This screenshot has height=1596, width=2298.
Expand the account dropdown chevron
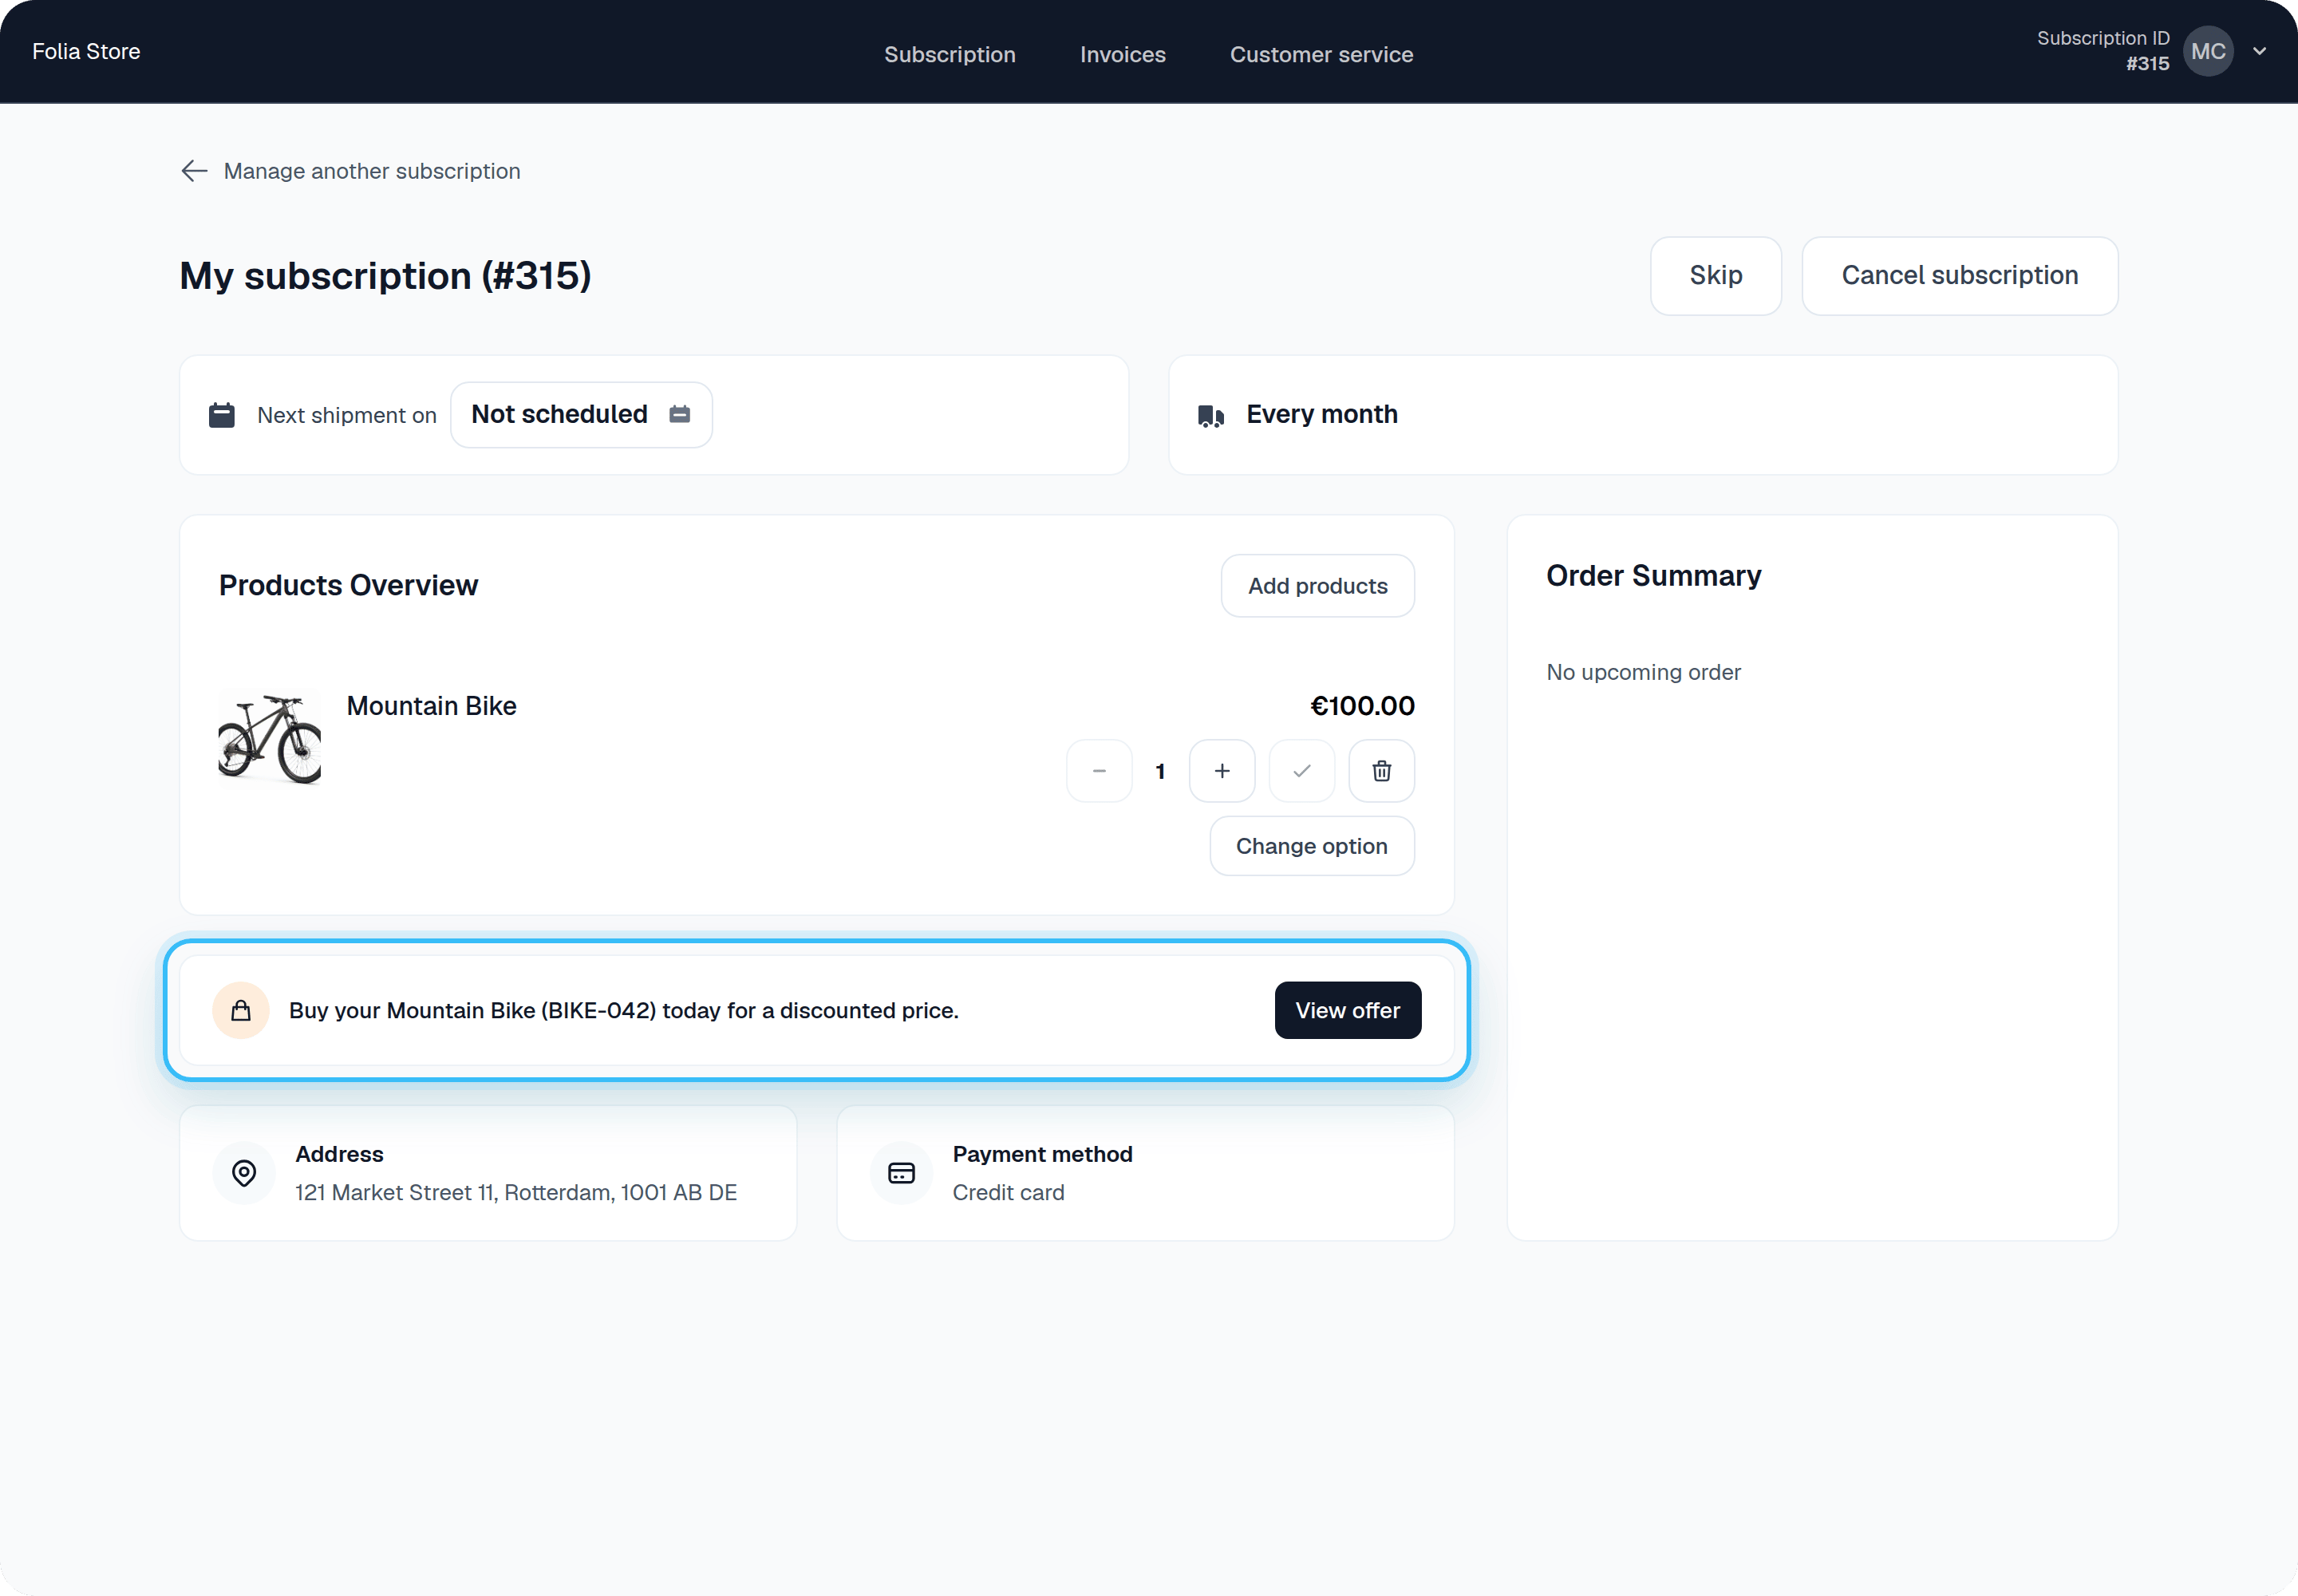pos(2259,51)
